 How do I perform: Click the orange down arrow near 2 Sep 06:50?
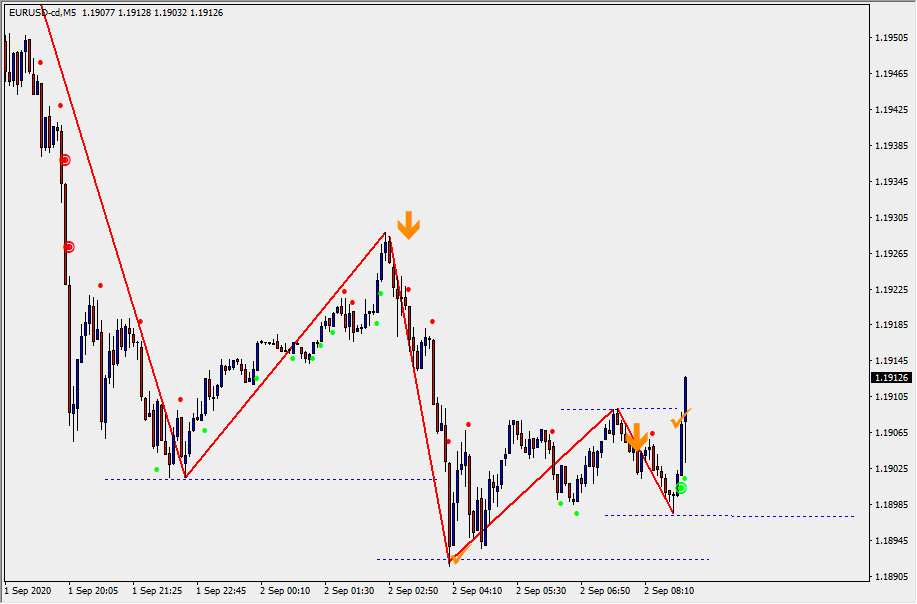pyautogui.click(x=635, y=437)
